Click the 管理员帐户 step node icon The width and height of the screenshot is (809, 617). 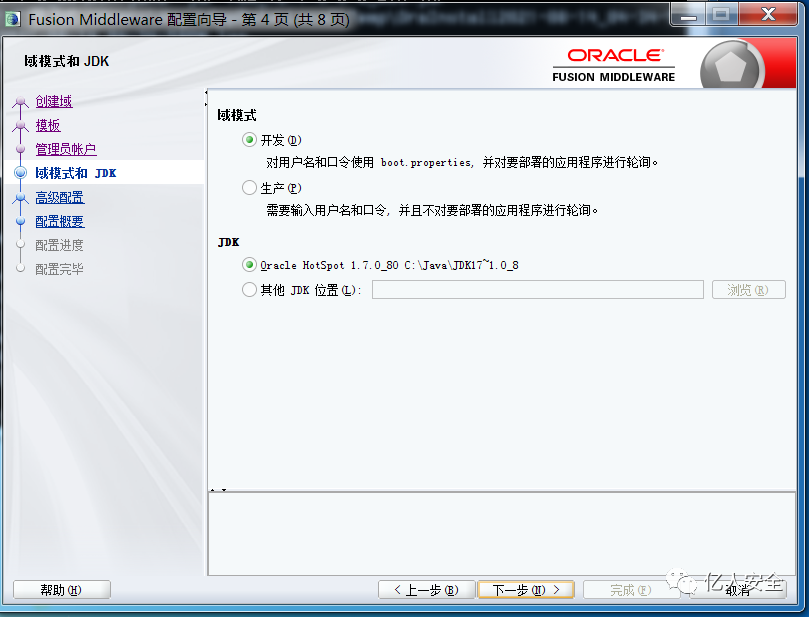click(x=21, y=149)
